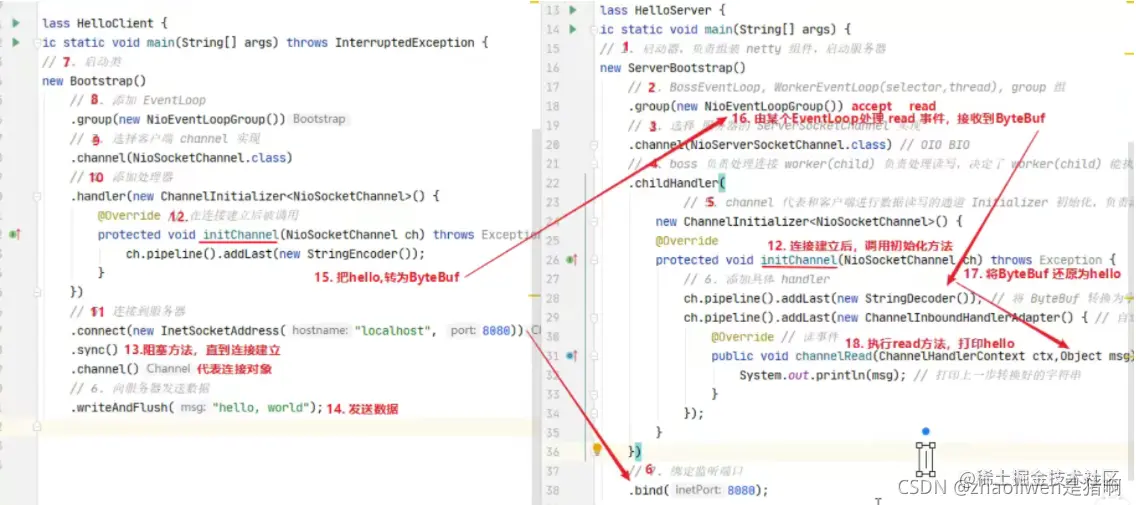This screenshot has height=505, width=1136.
Task: Click StringEncoder in the client pipeline
Action: click(x=351, y=254)
